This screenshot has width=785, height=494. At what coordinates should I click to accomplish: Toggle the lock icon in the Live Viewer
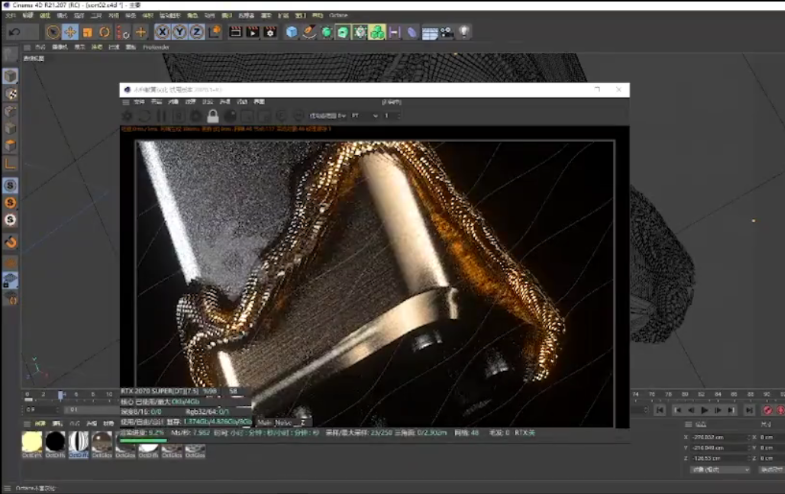click(212, 116)
